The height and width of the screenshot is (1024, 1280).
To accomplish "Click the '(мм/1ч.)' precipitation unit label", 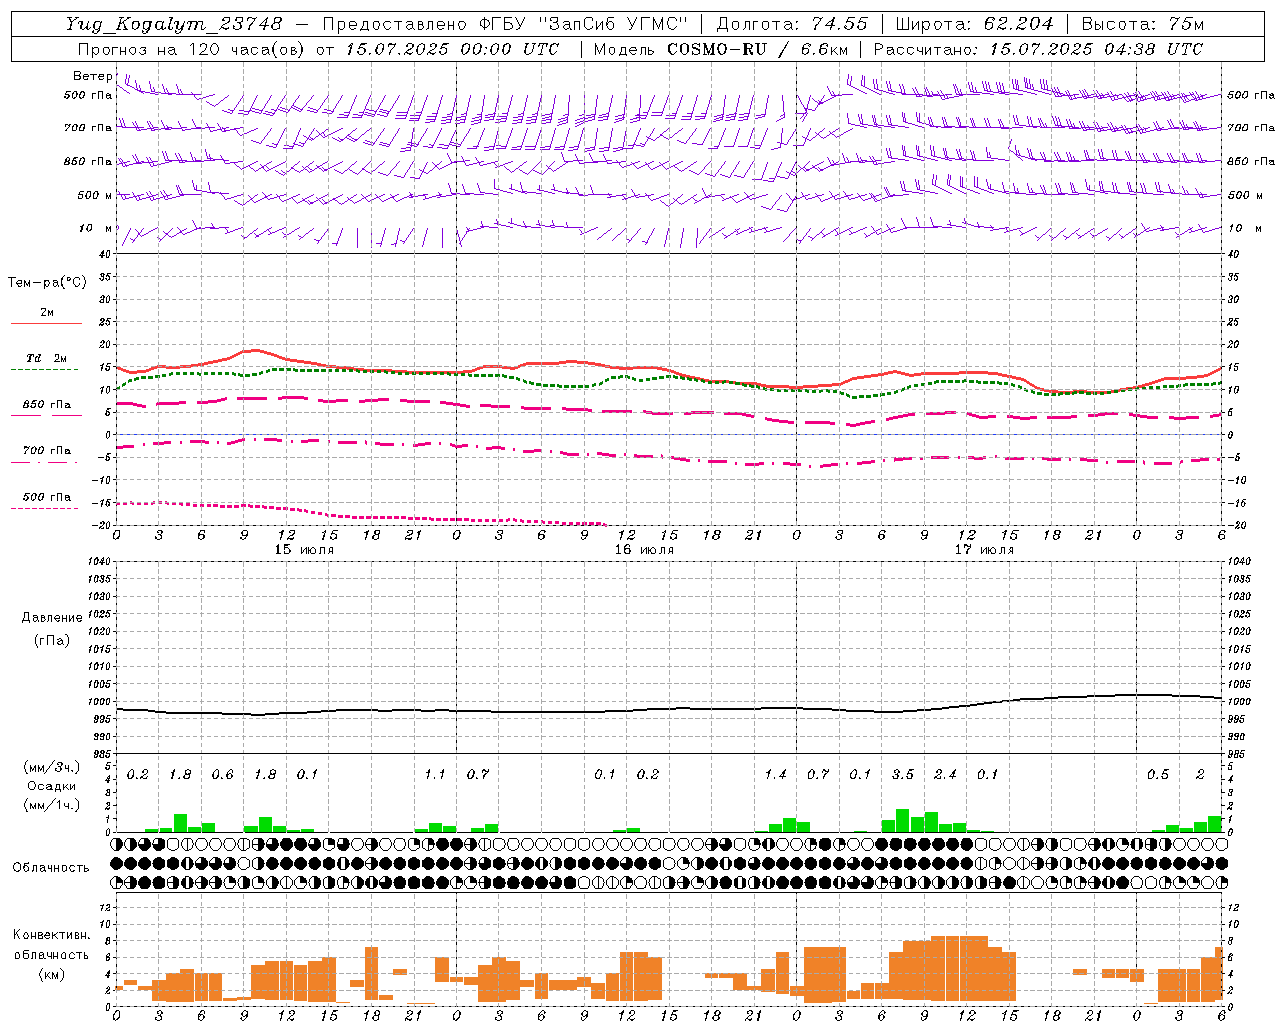I will point(52,805).
